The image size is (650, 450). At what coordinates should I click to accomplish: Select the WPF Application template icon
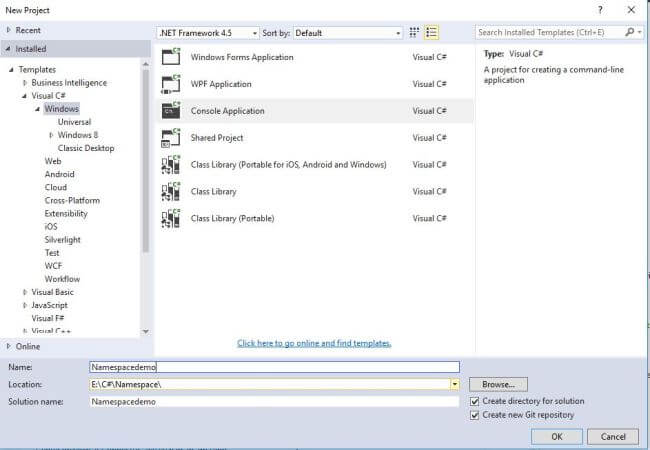tap(171, 84)
